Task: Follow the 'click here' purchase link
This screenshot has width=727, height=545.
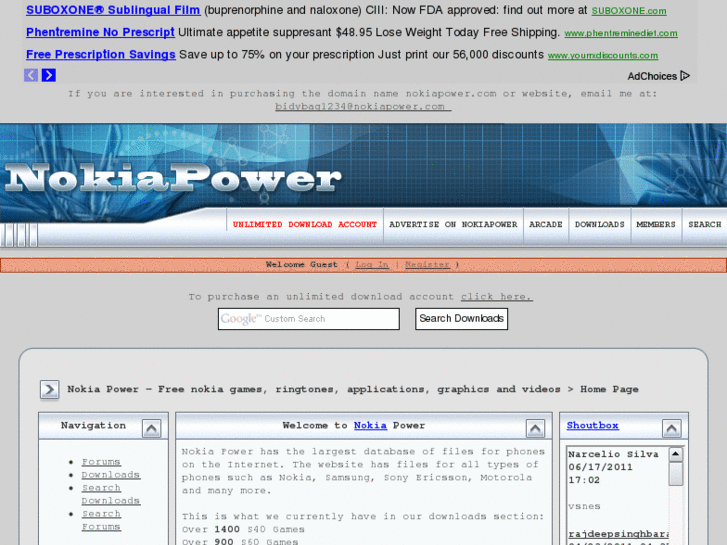Action: (497, 297)
